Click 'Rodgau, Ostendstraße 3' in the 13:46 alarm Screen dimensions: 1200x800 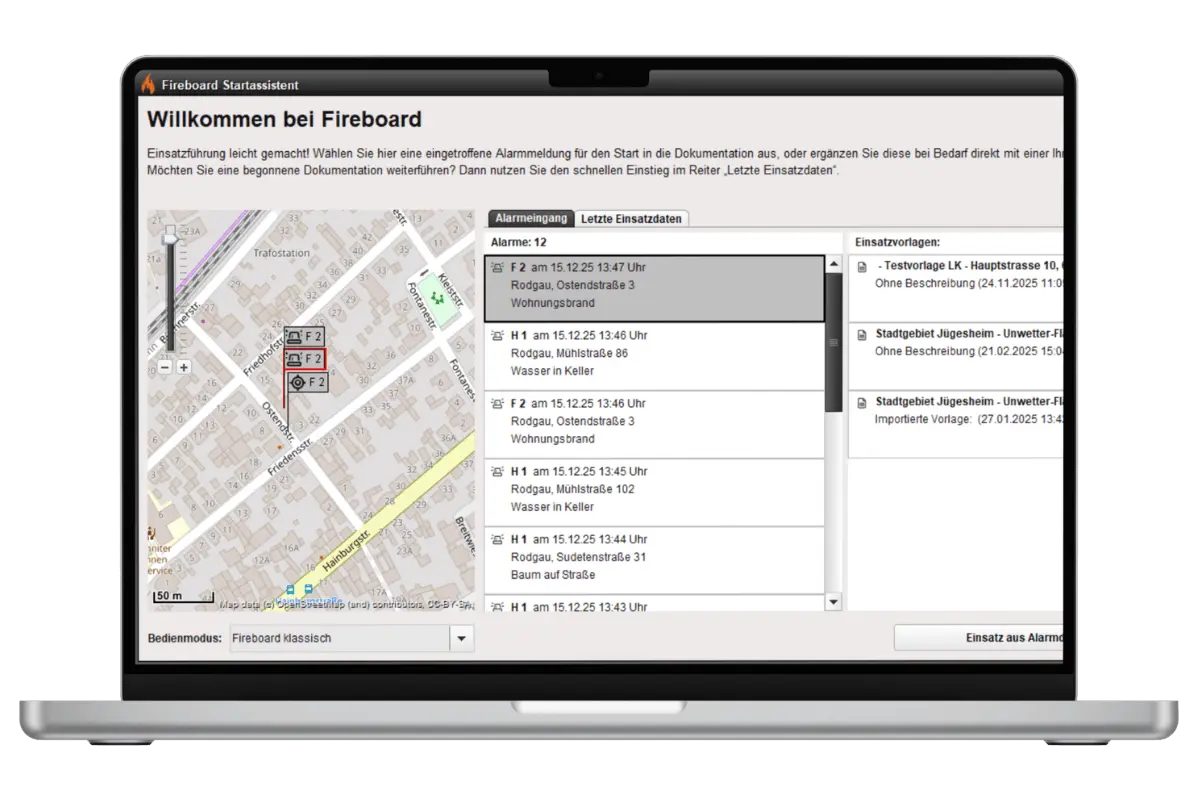pyautogui.click(x=572, y=421)
